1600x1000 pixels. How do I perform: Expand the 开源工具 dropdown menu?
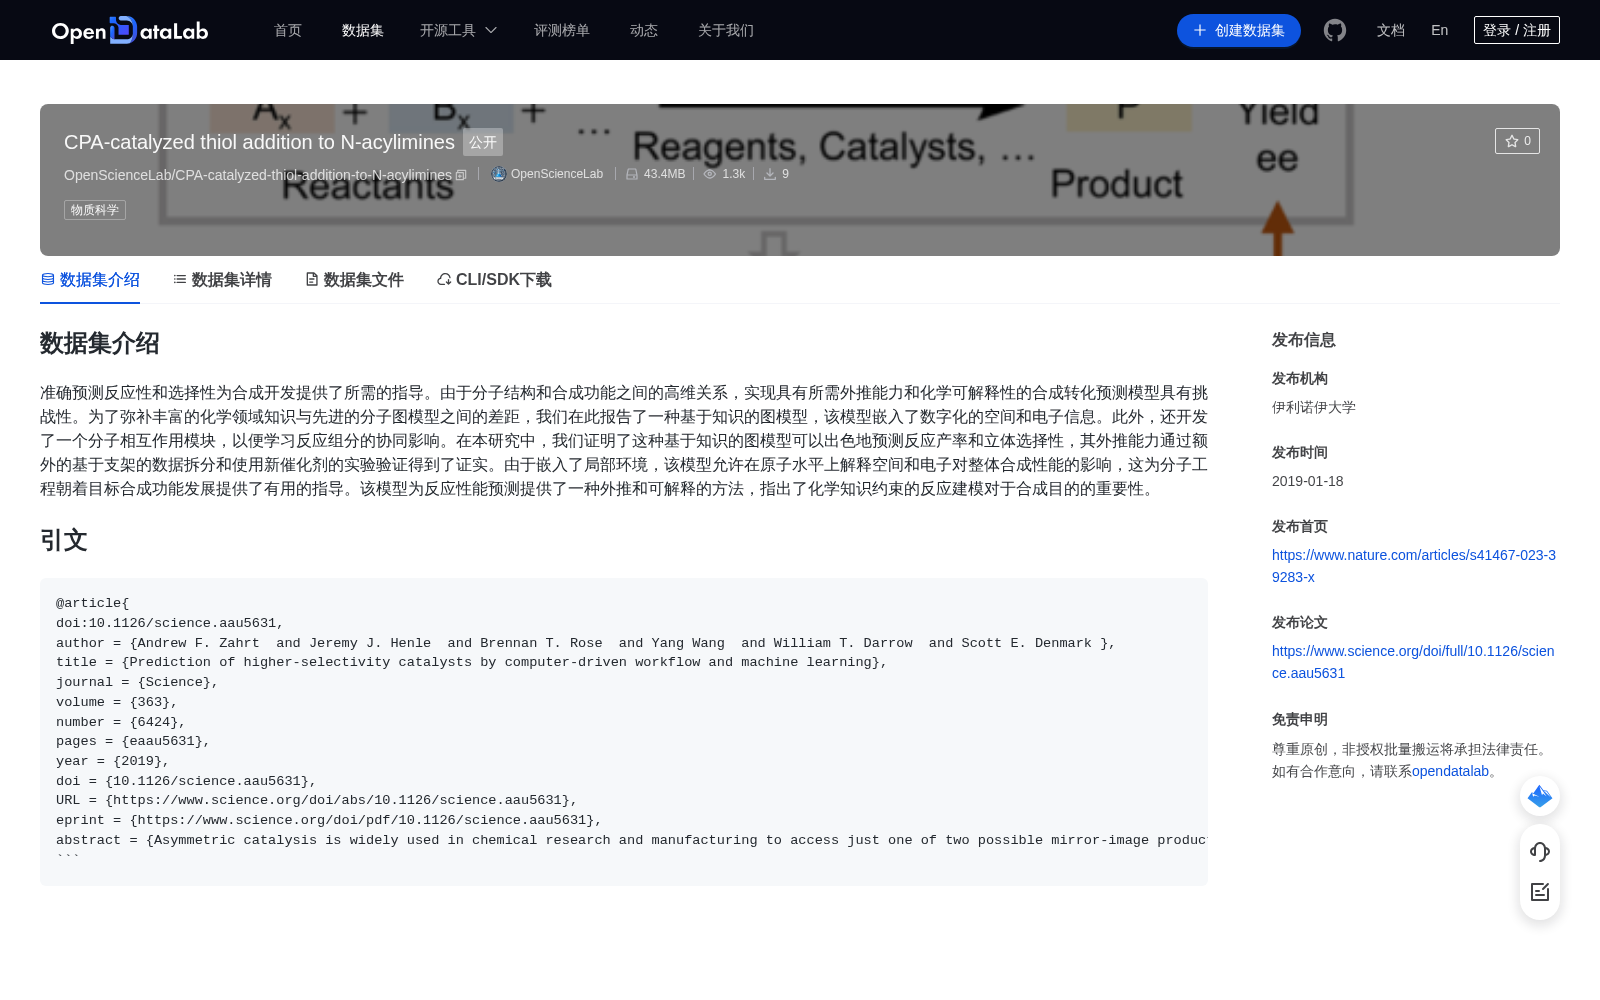click(x=458, y=30)
